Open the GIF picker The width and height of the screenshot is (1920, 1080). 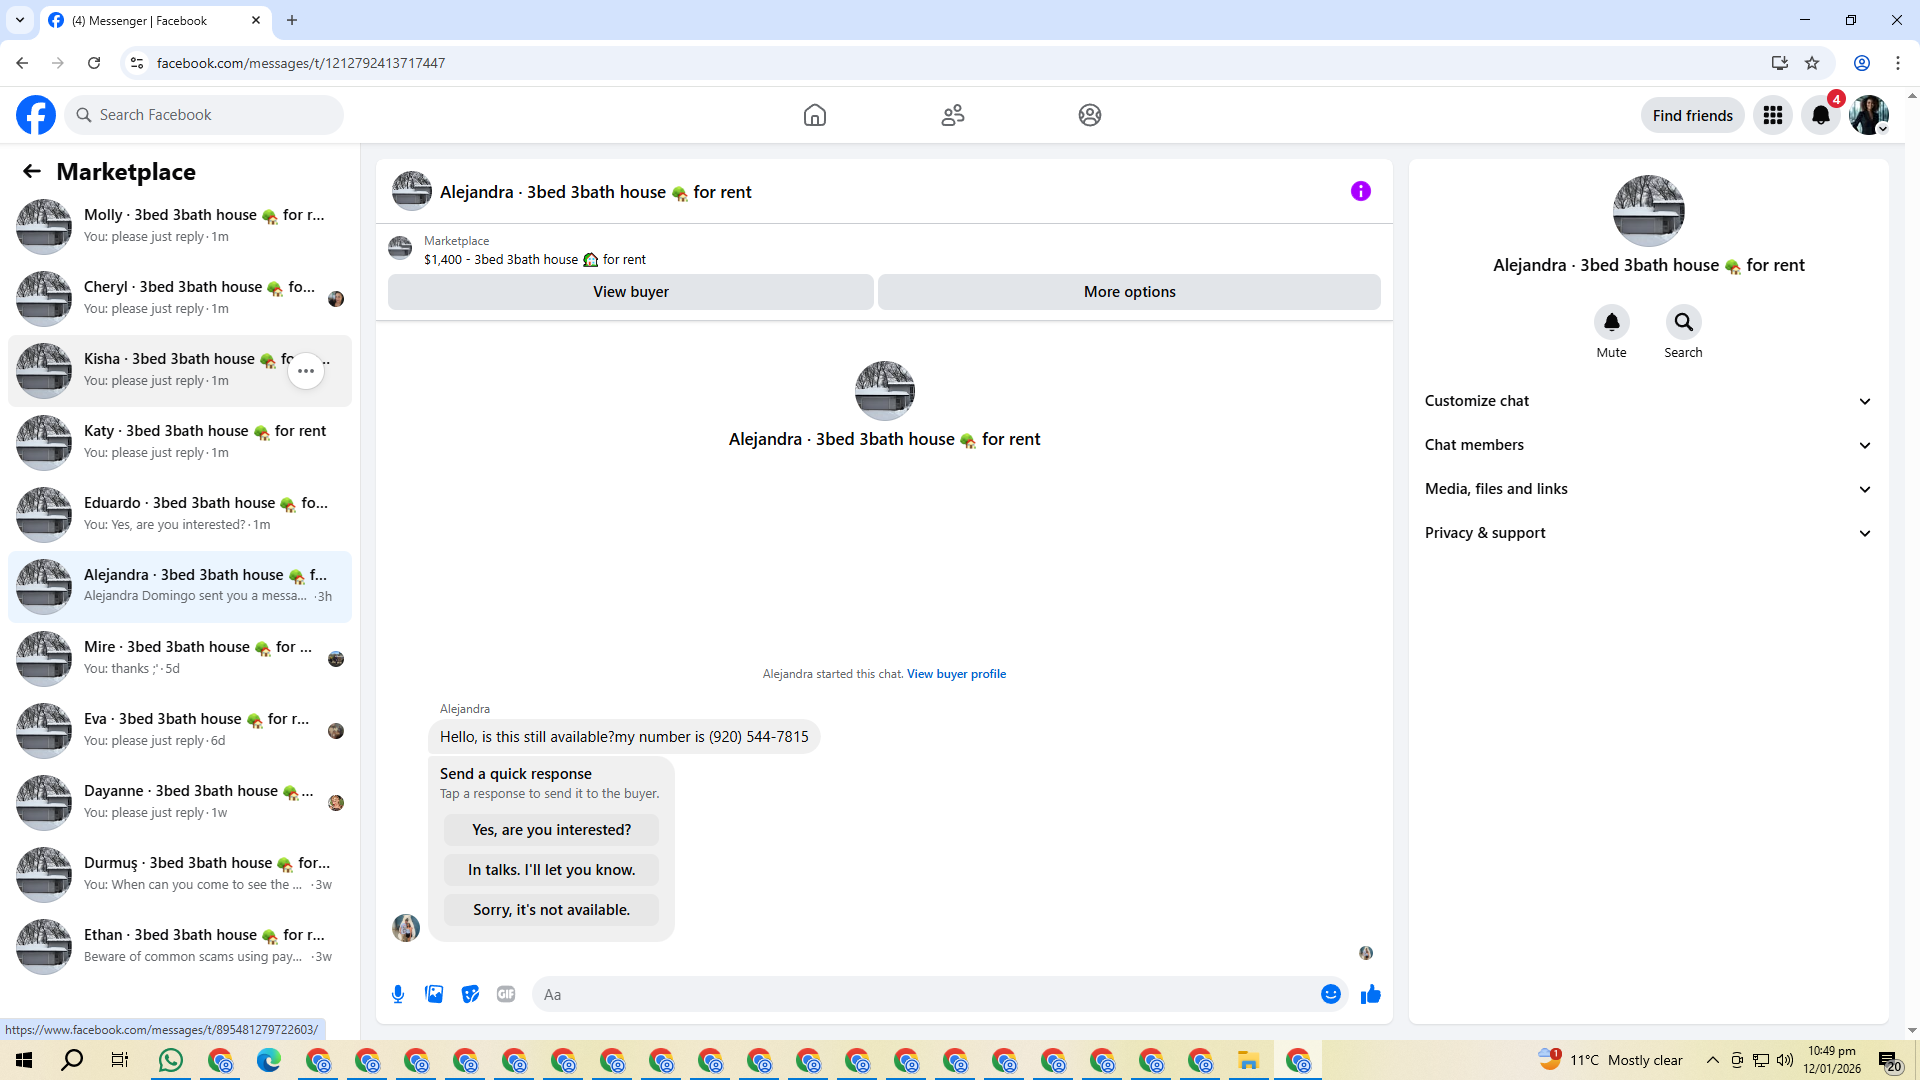[506, 994]
